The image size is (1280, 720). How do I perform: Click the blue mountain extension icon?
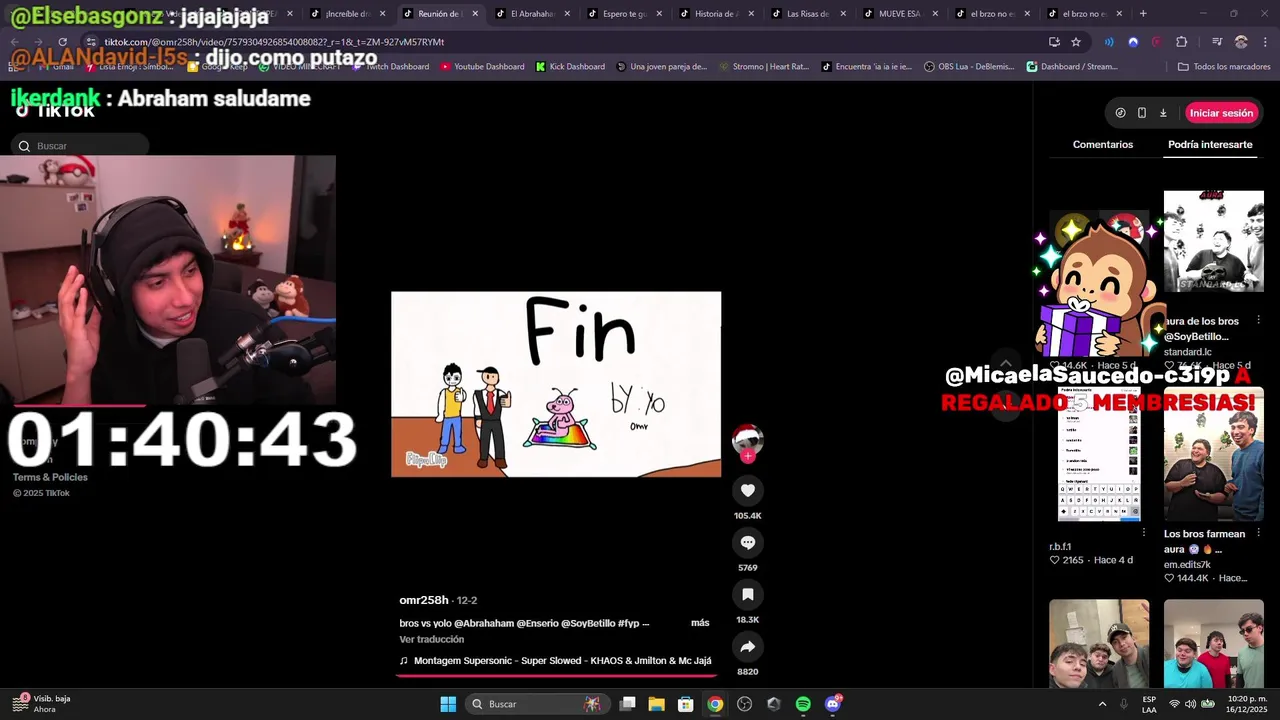point(1133,42)
